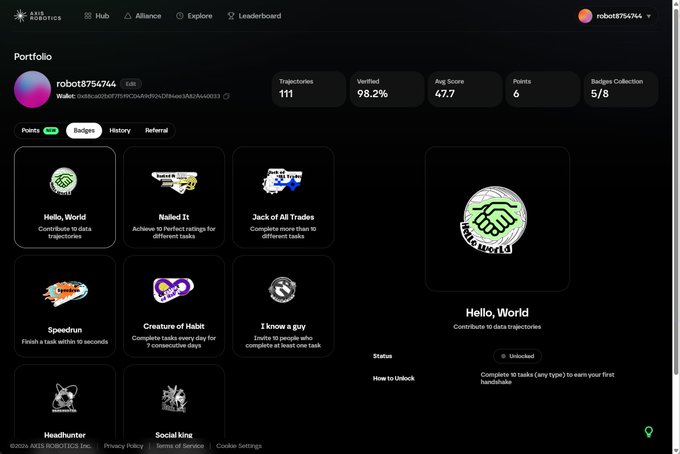The height and width of the screenshot is (454, 680).
Task: Click the Axis Robotics logo
Action: (37, 16)
